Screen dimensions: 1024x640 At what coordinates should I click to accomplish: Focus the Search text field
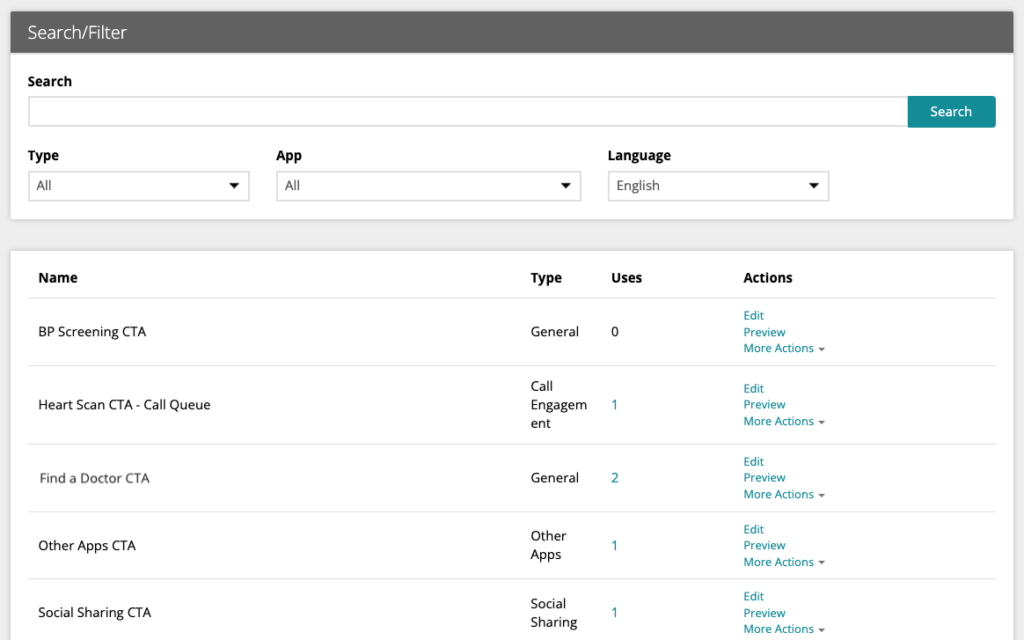coord(468,112)
